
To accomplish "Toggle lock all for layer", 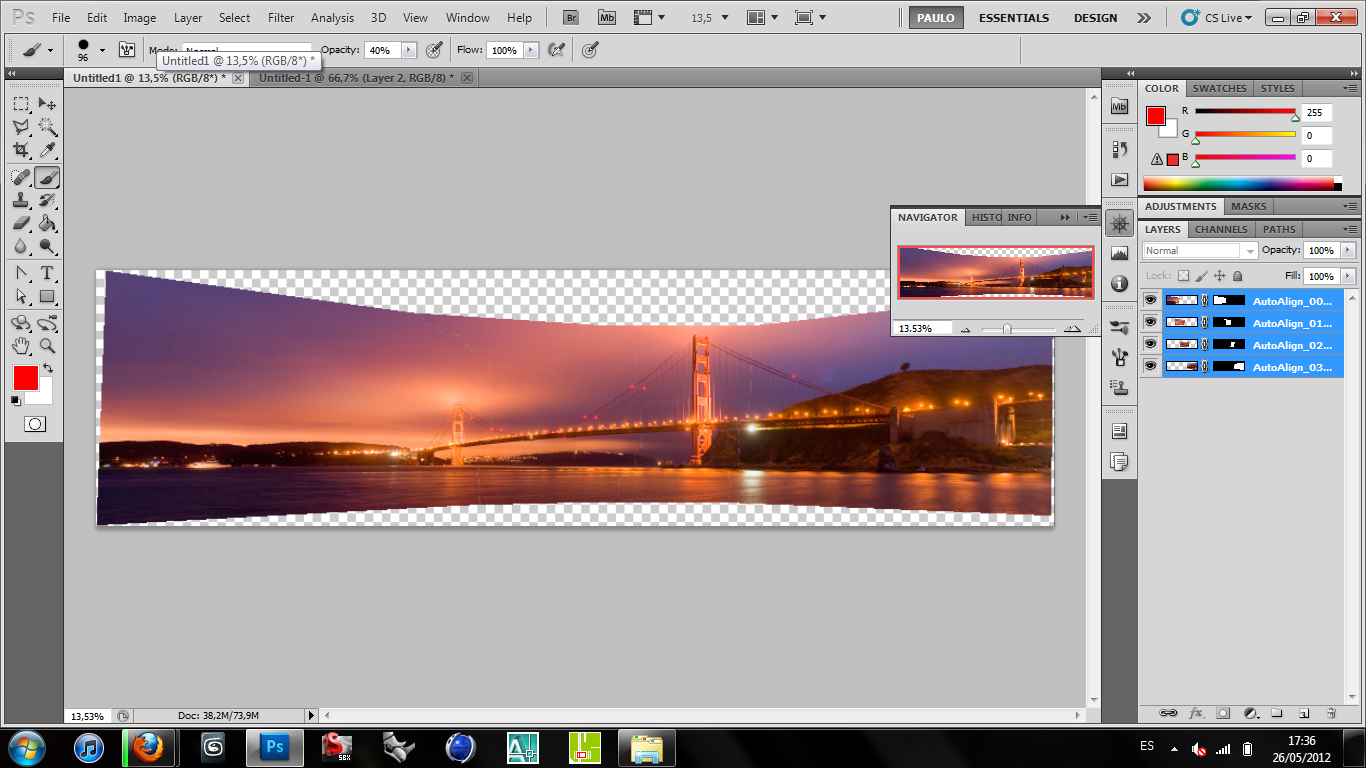I will pyautogui.click(x=1238, y=276).
